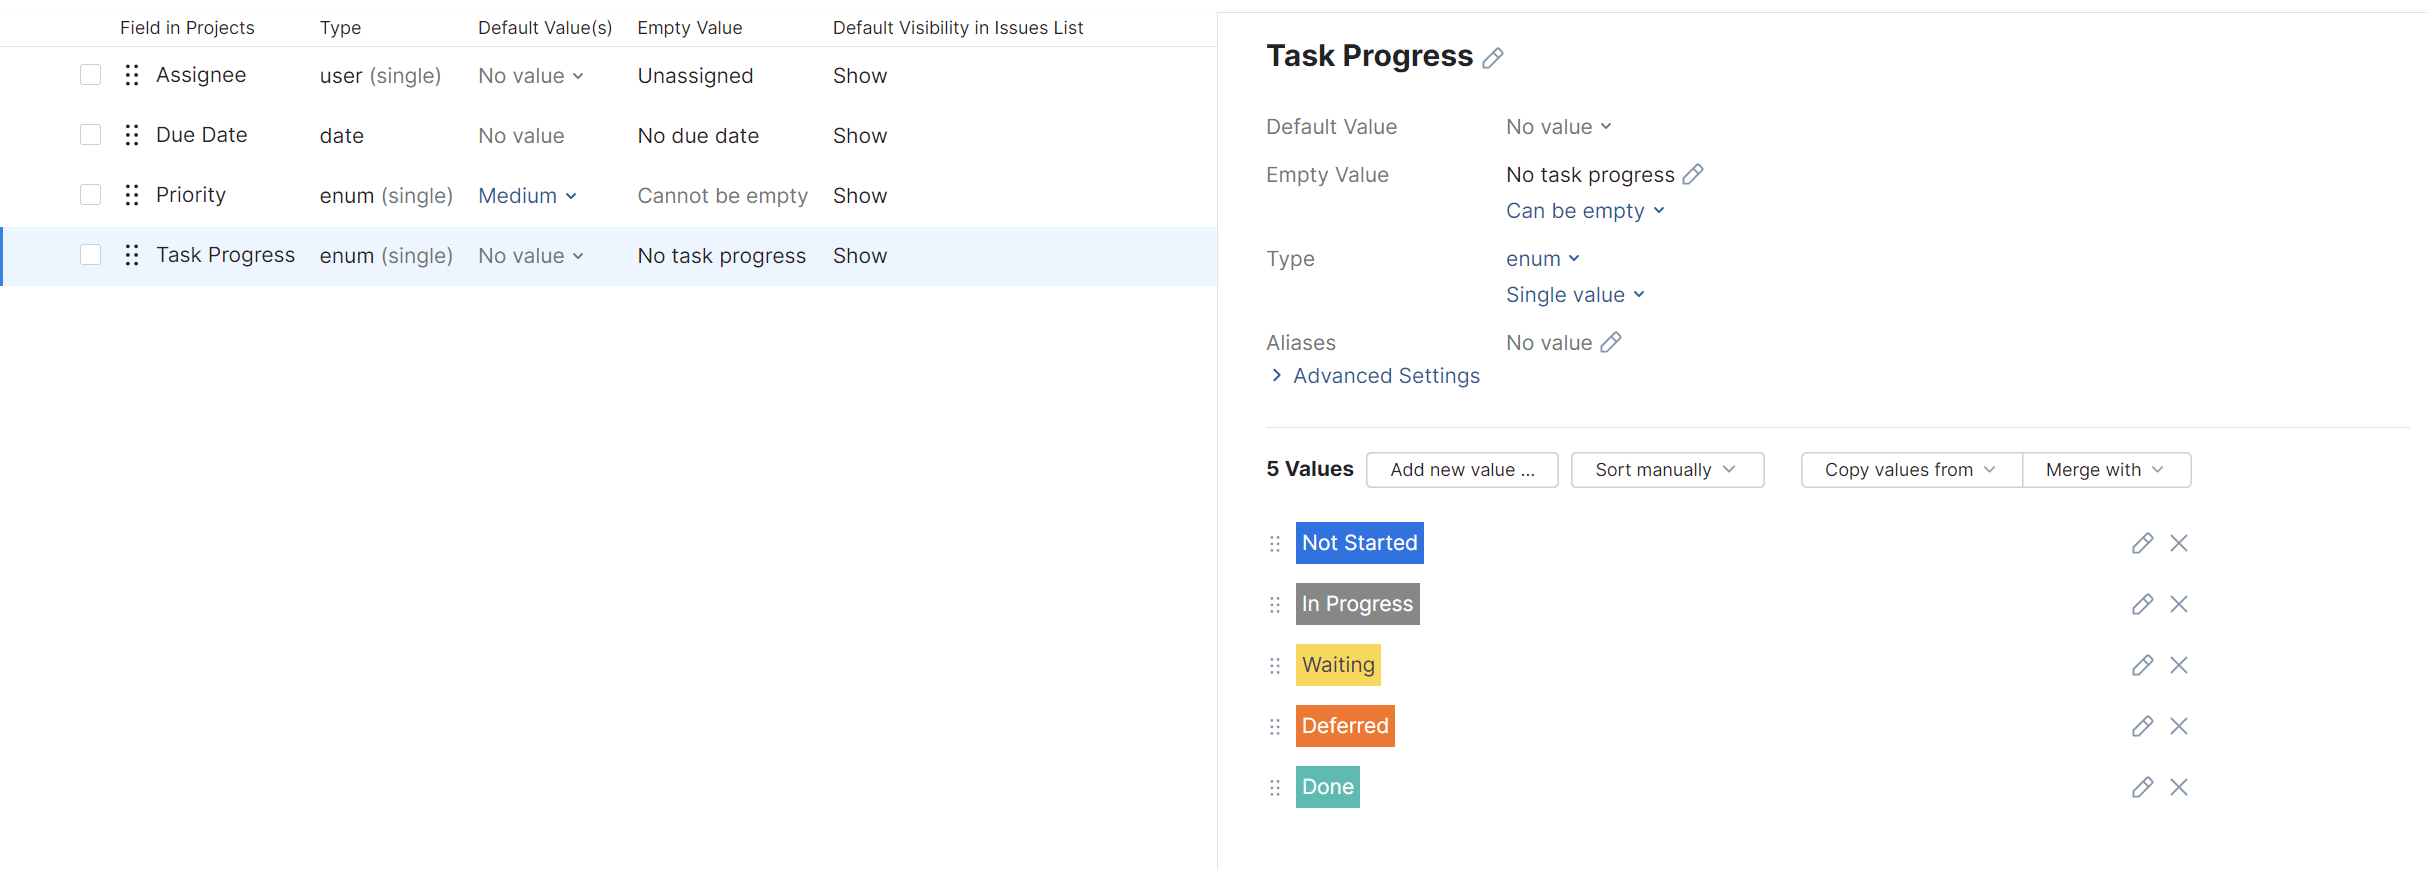The width and height of the screenshot is (2428, 870).
Task: Click the Aliases edit pencil icon
Action: (x=1610, y=343)
